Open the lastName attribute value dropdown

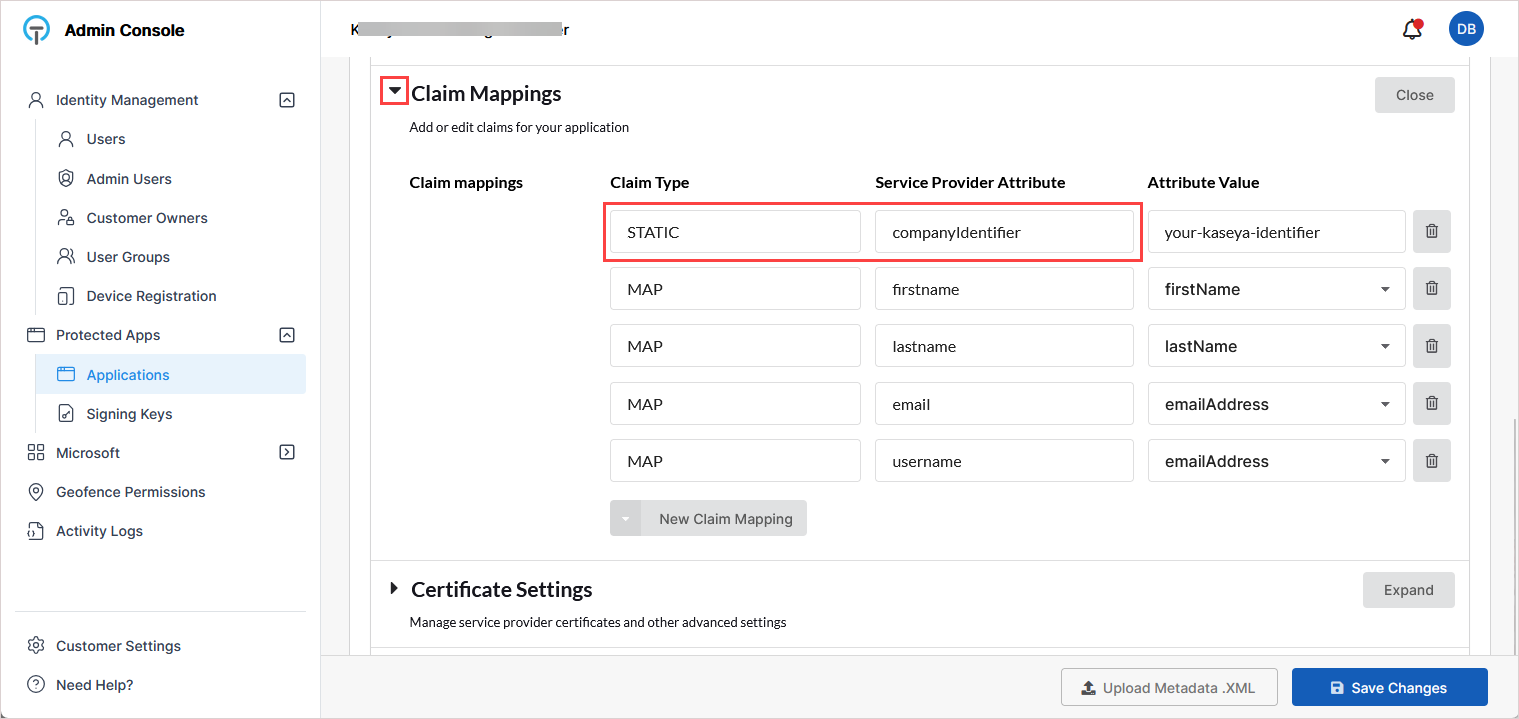[x=1384, y=346]
